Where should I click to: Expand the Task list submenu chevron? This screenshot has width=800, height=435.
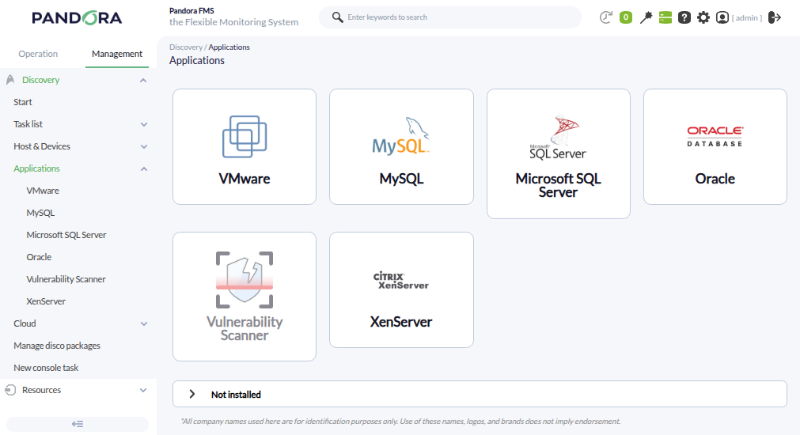coord(144,124)
